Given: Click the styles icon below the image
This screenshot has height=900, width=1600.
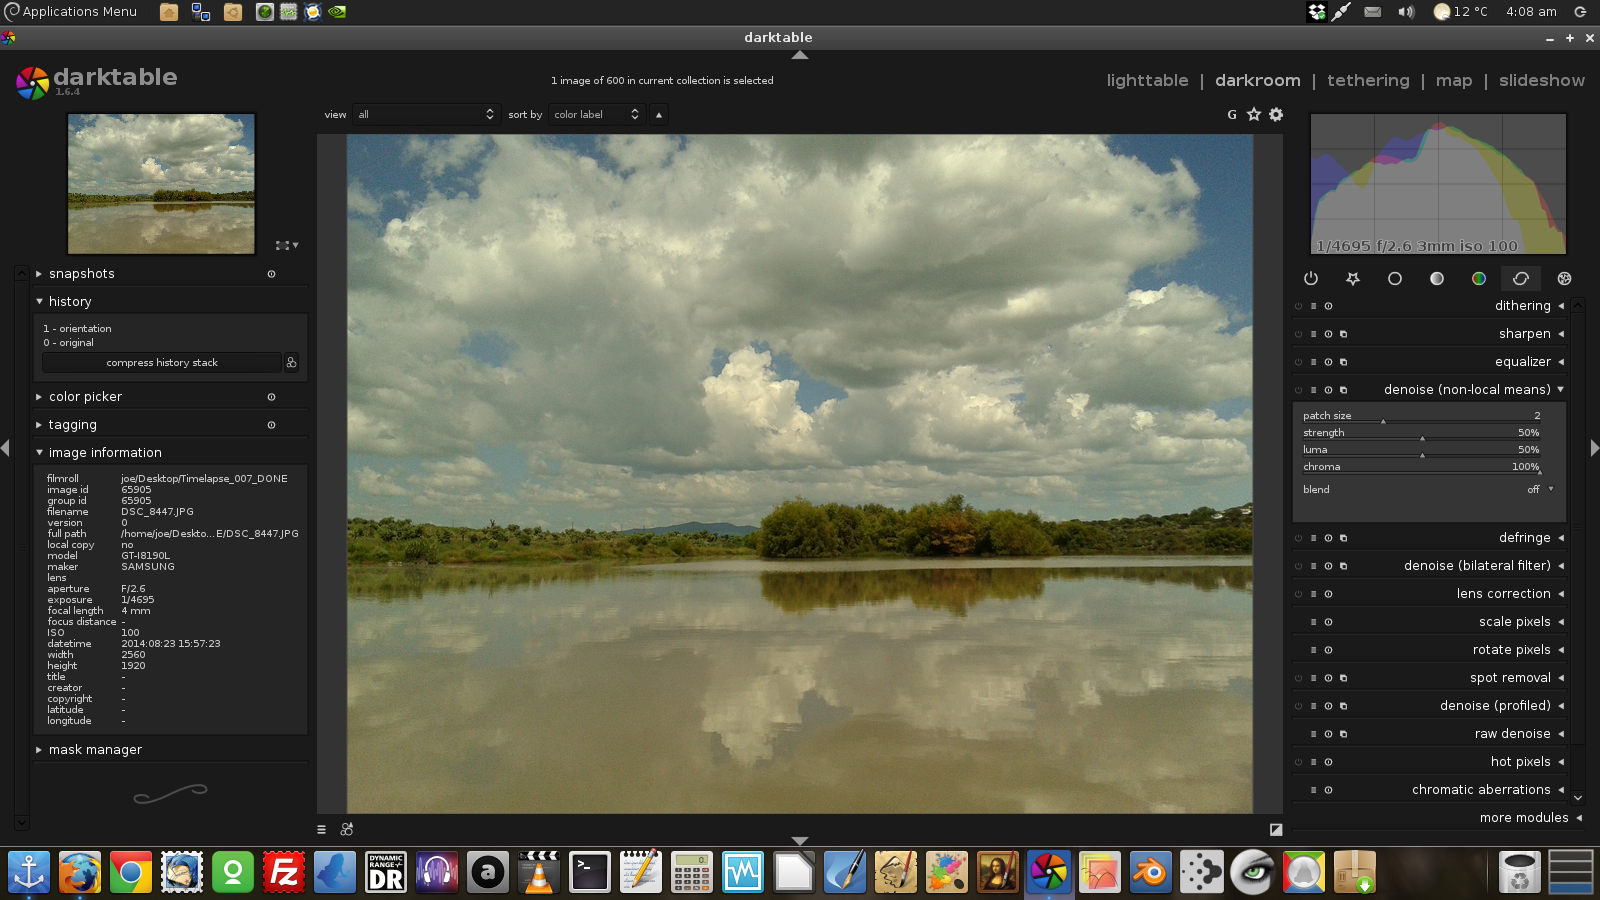Looking at the screenshot, I should point(347,829).
